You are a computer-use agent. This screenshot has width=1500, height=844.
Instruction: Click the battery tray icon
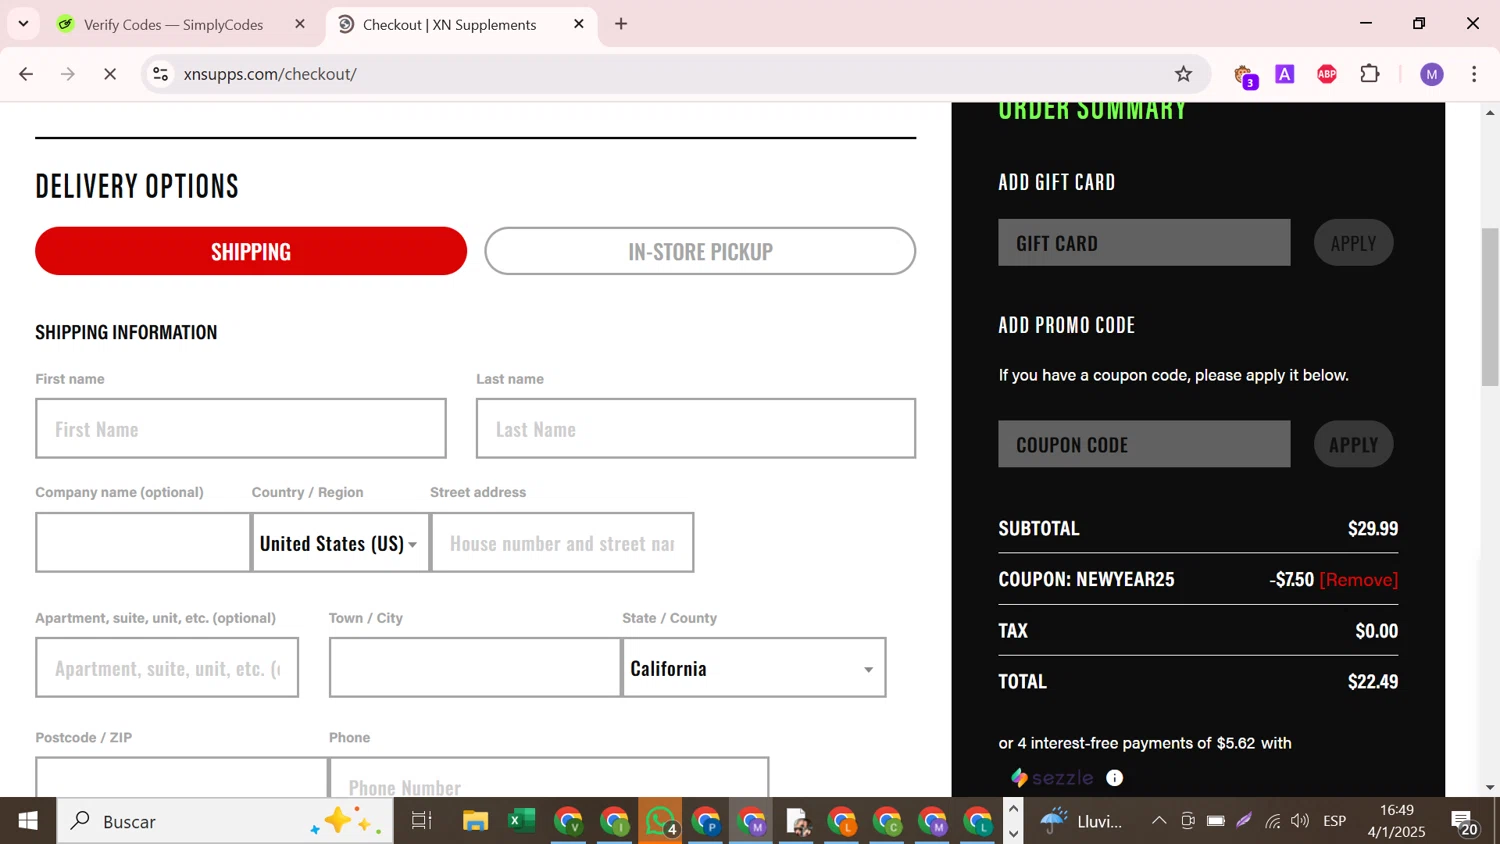click(1216, 821)
